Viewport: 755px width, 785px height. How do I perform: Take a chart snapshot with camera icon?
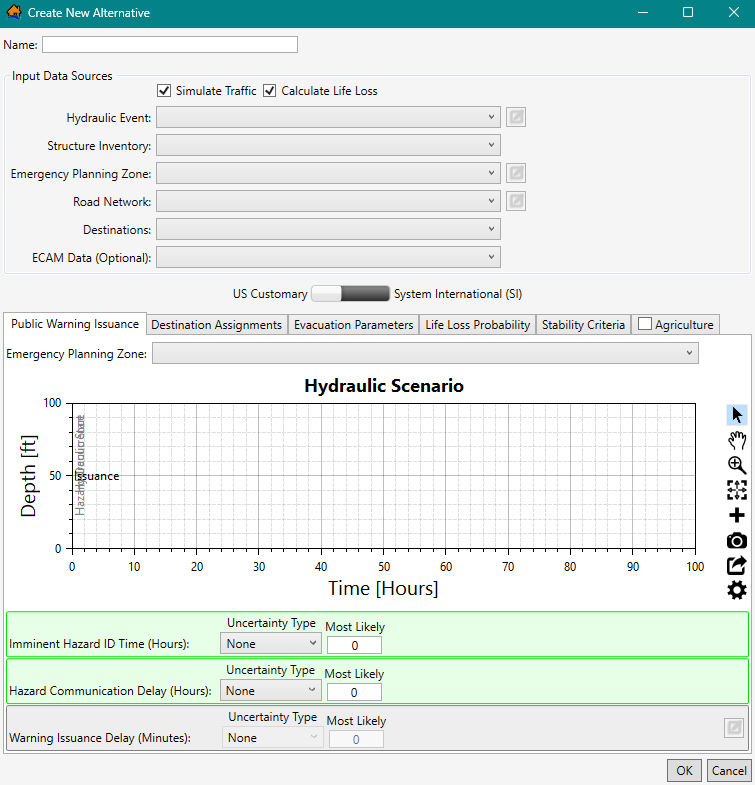(x=736, y=541)
